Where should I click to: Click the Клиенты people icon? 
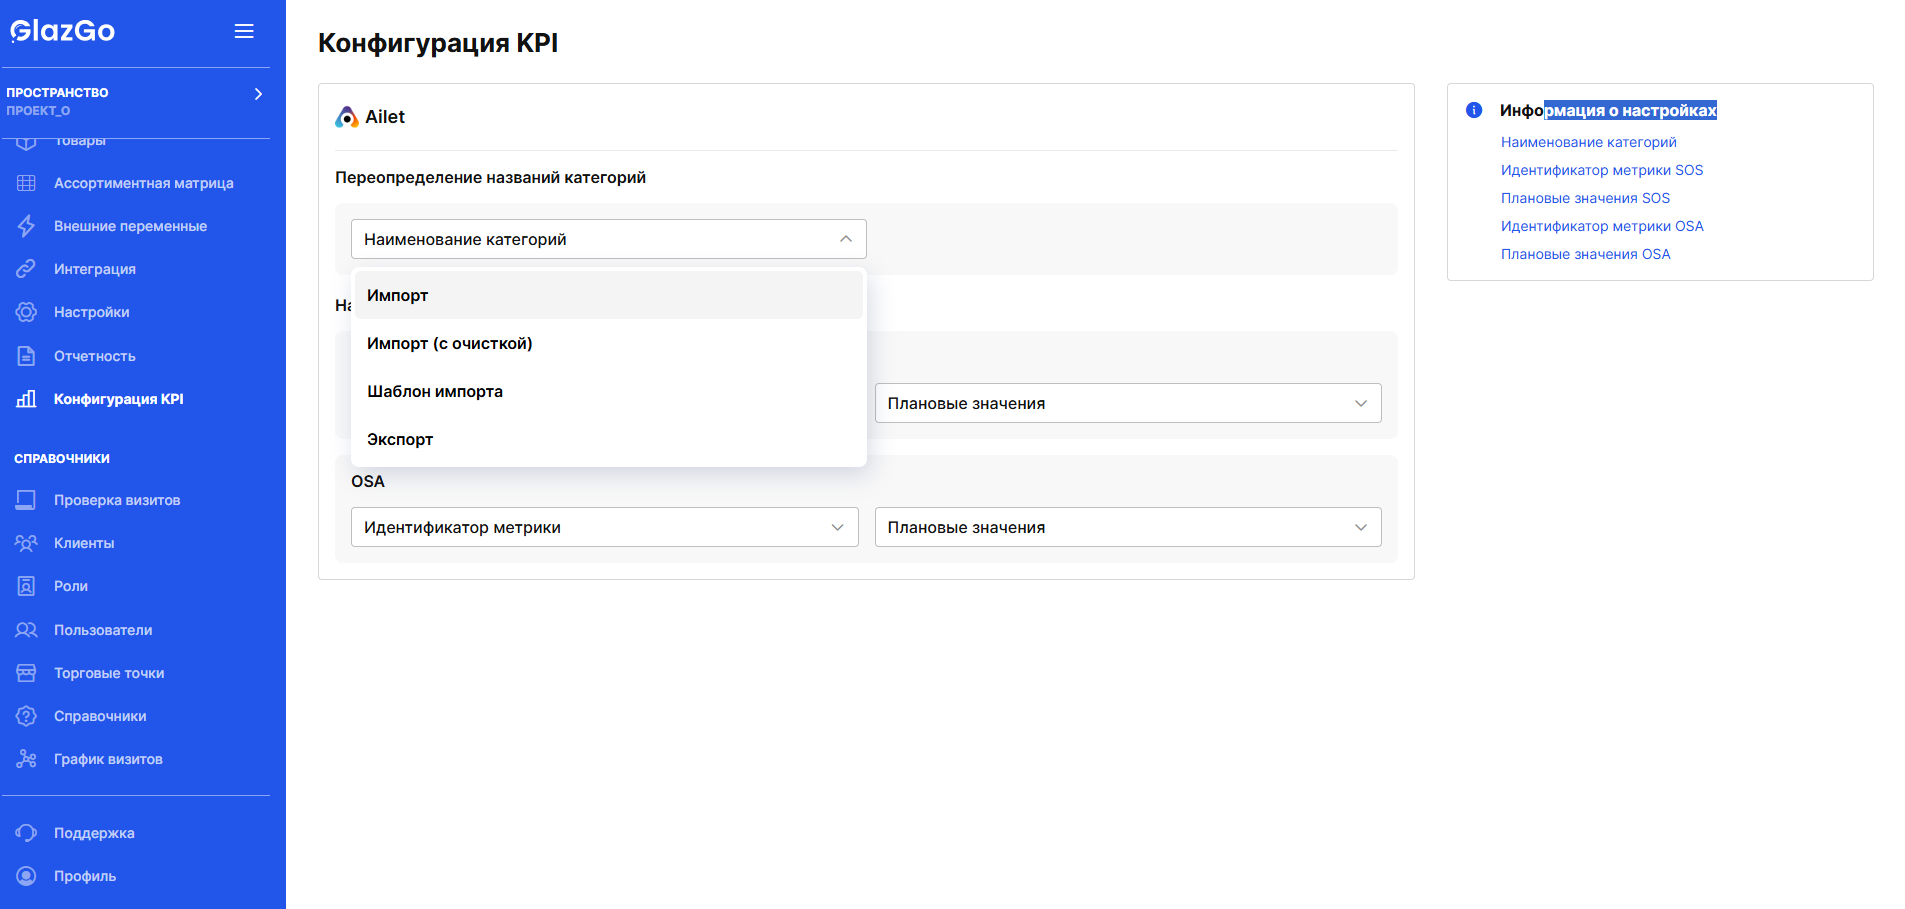[26, 543]
